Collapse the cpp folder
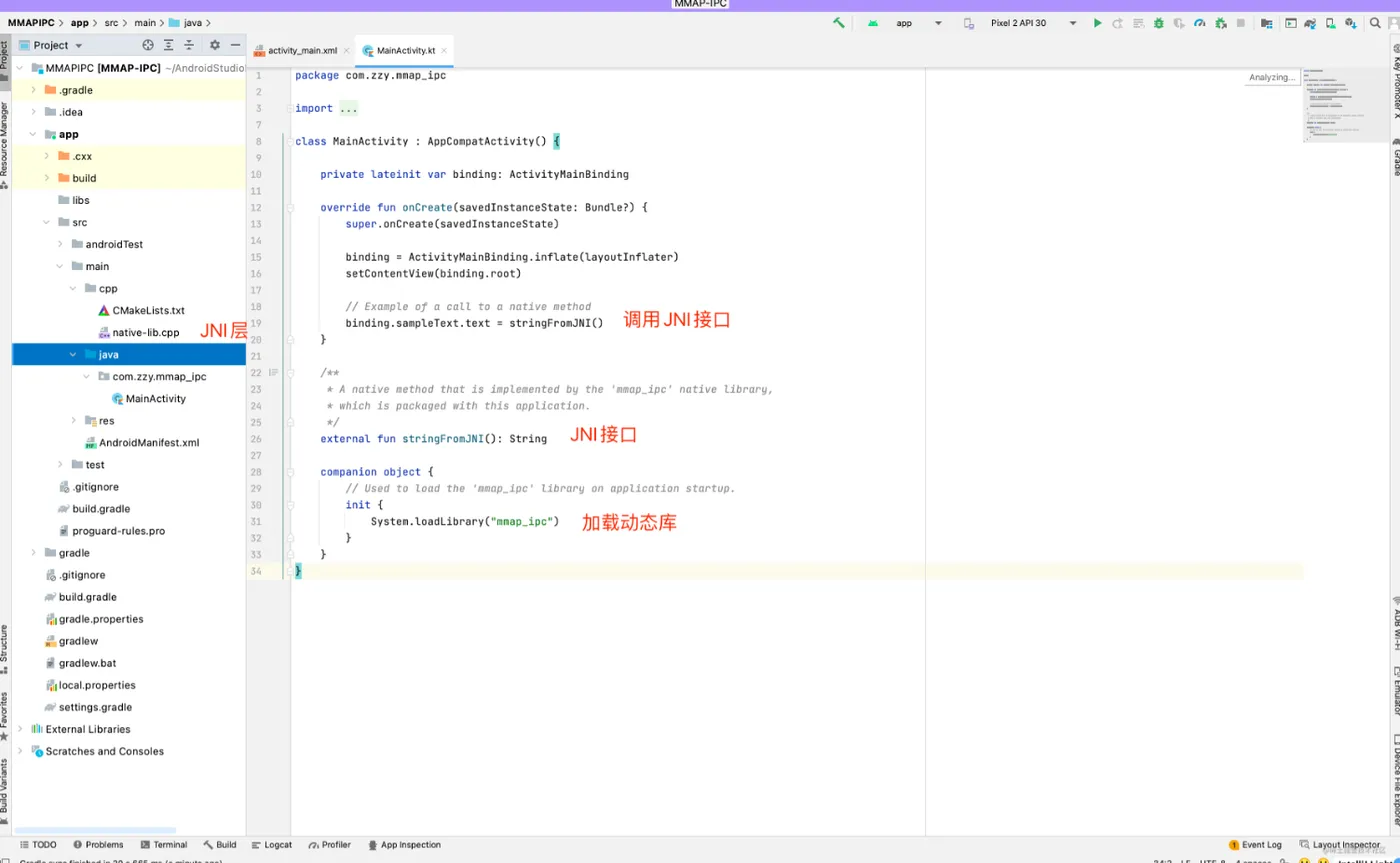Screen dimensions: 1400x863 coord(73,288)
